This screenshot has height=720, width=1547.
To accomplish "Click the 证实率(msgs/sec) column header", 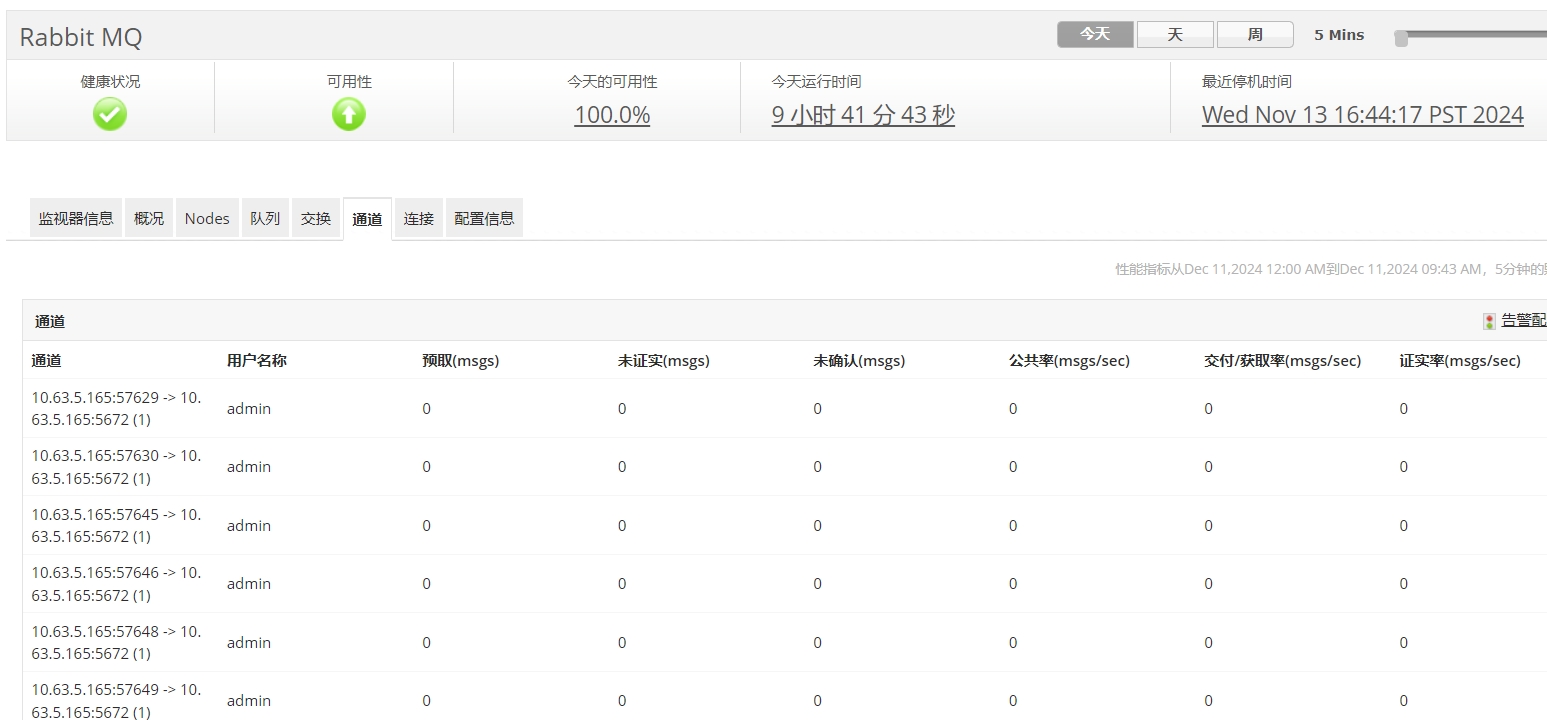I will (1460, 361).
